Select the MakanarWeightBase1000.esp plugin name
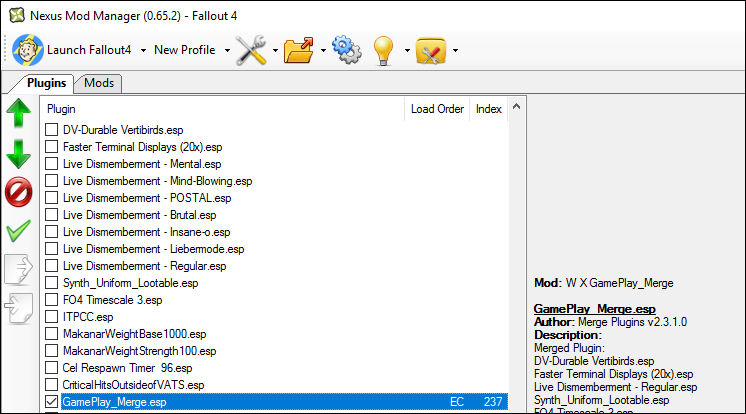 coord(135,334)
